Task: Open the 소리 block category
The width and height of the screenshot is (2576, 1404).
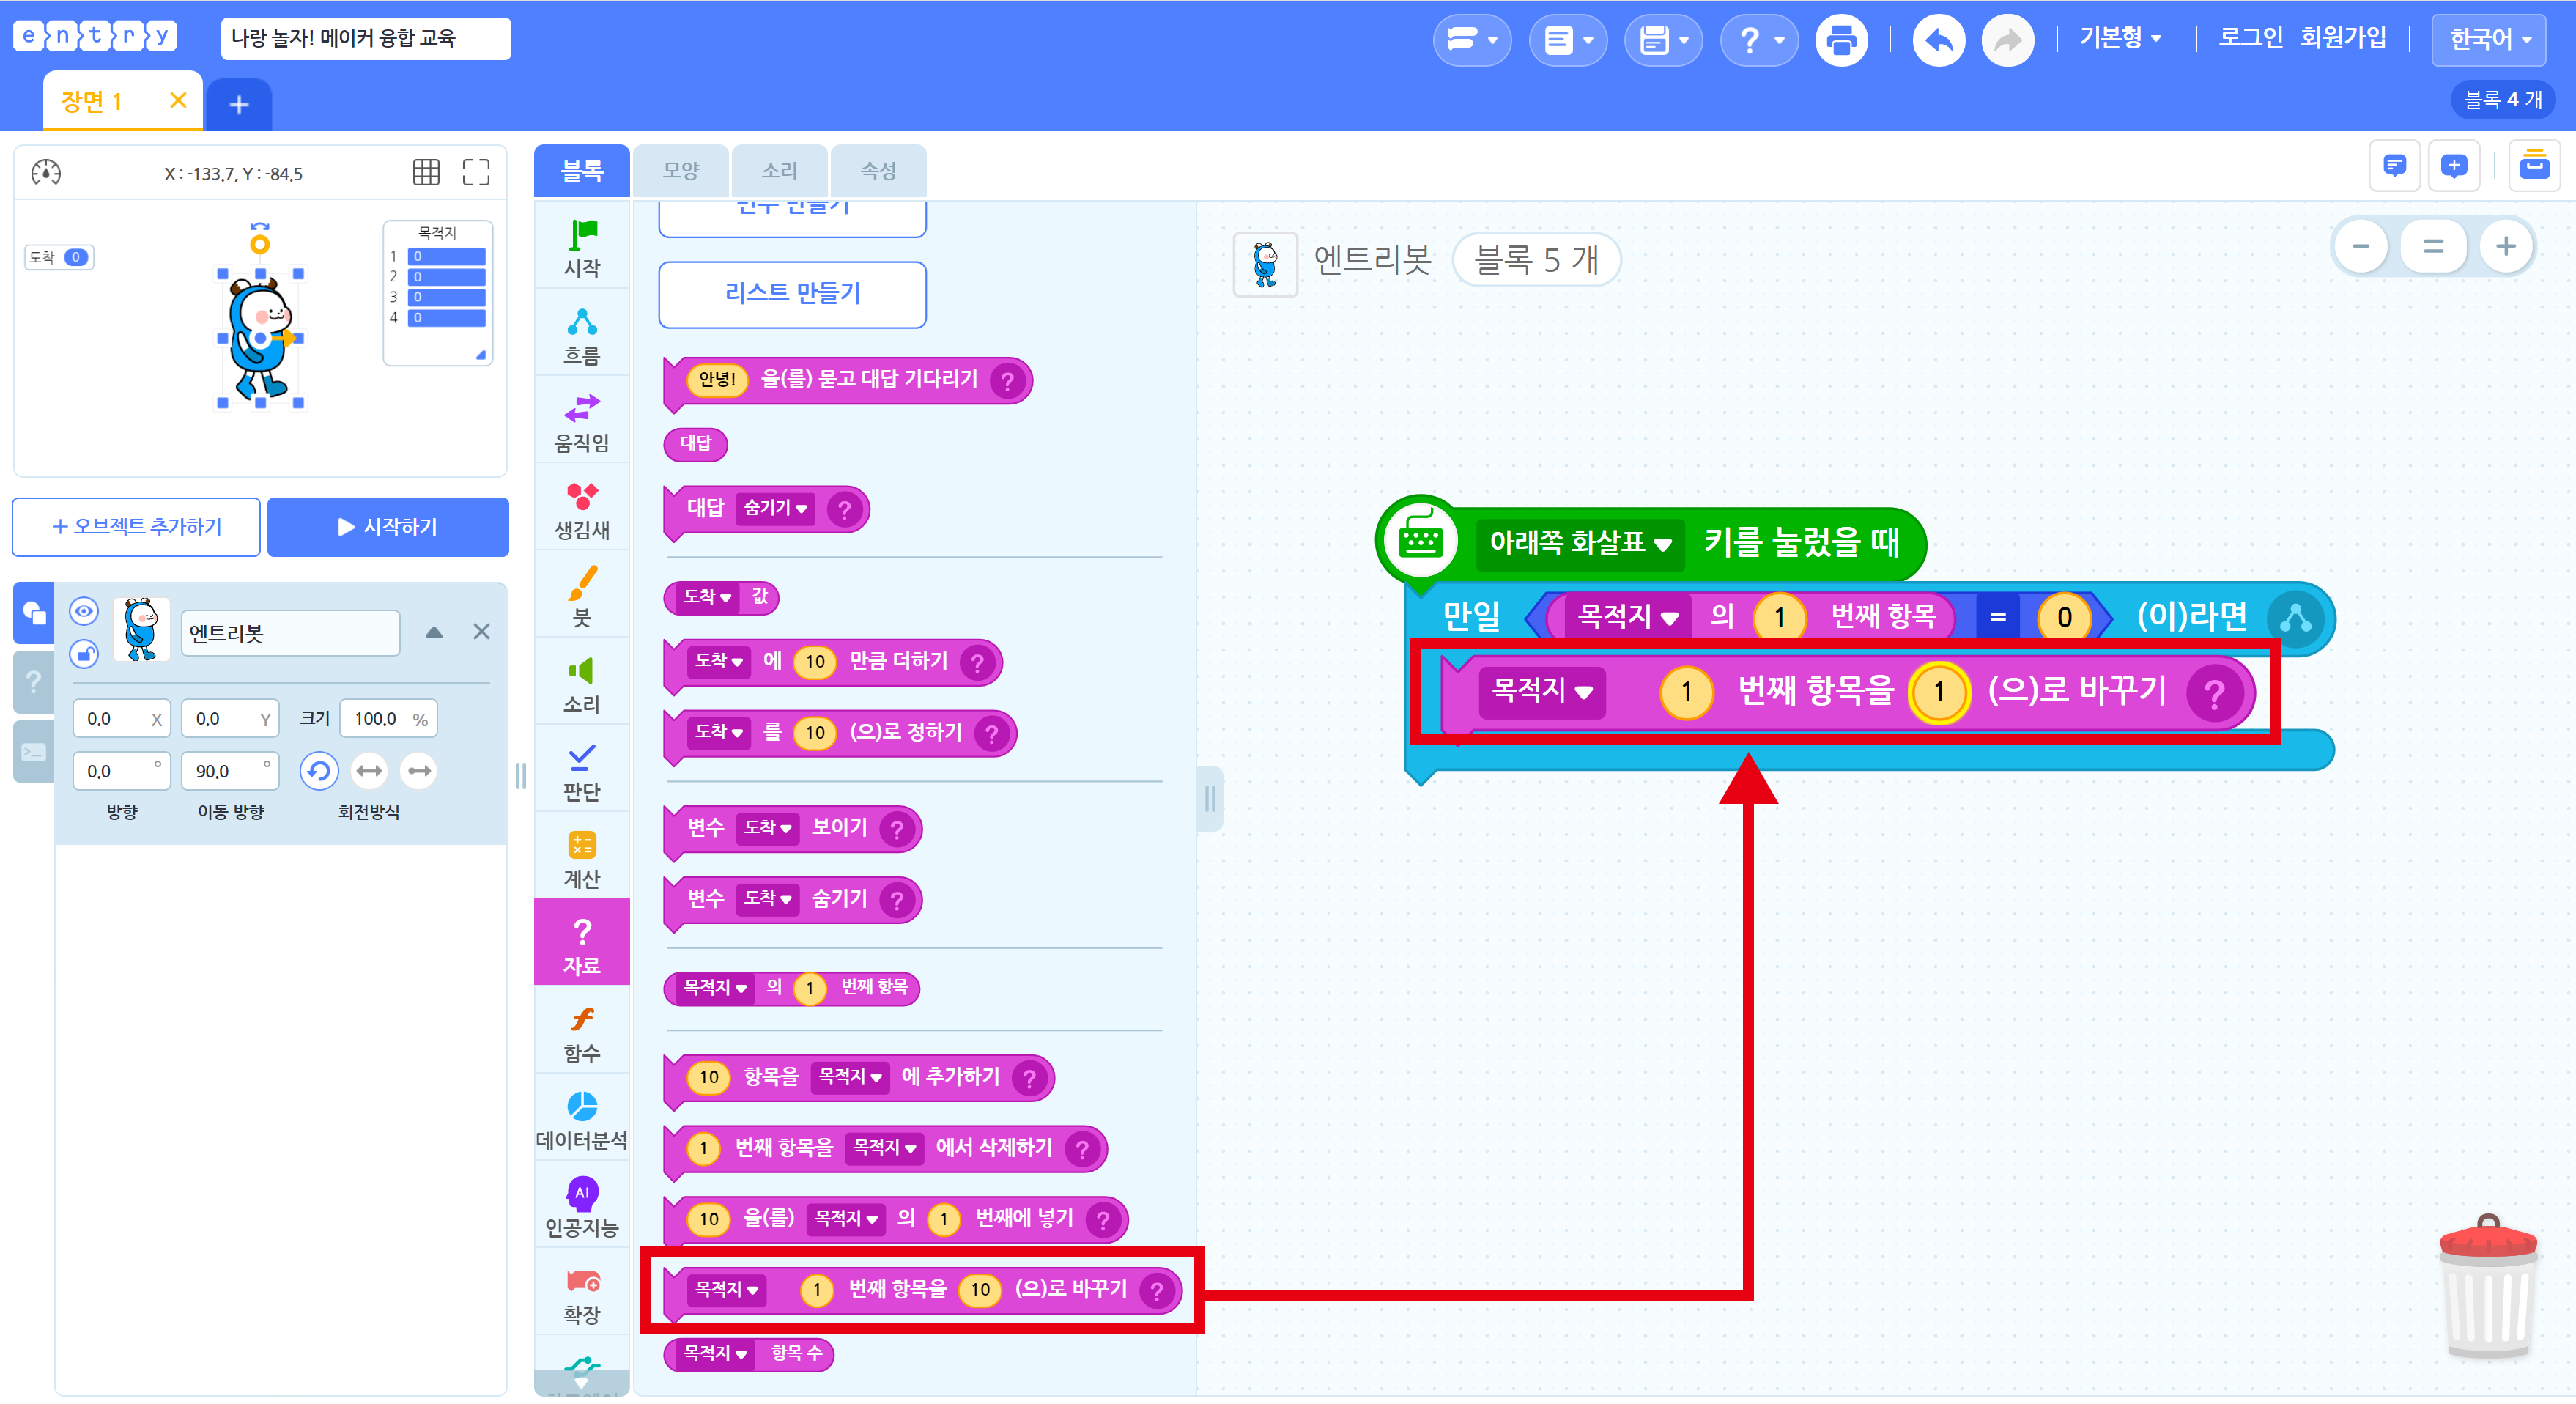Action: tap(581, 684)
